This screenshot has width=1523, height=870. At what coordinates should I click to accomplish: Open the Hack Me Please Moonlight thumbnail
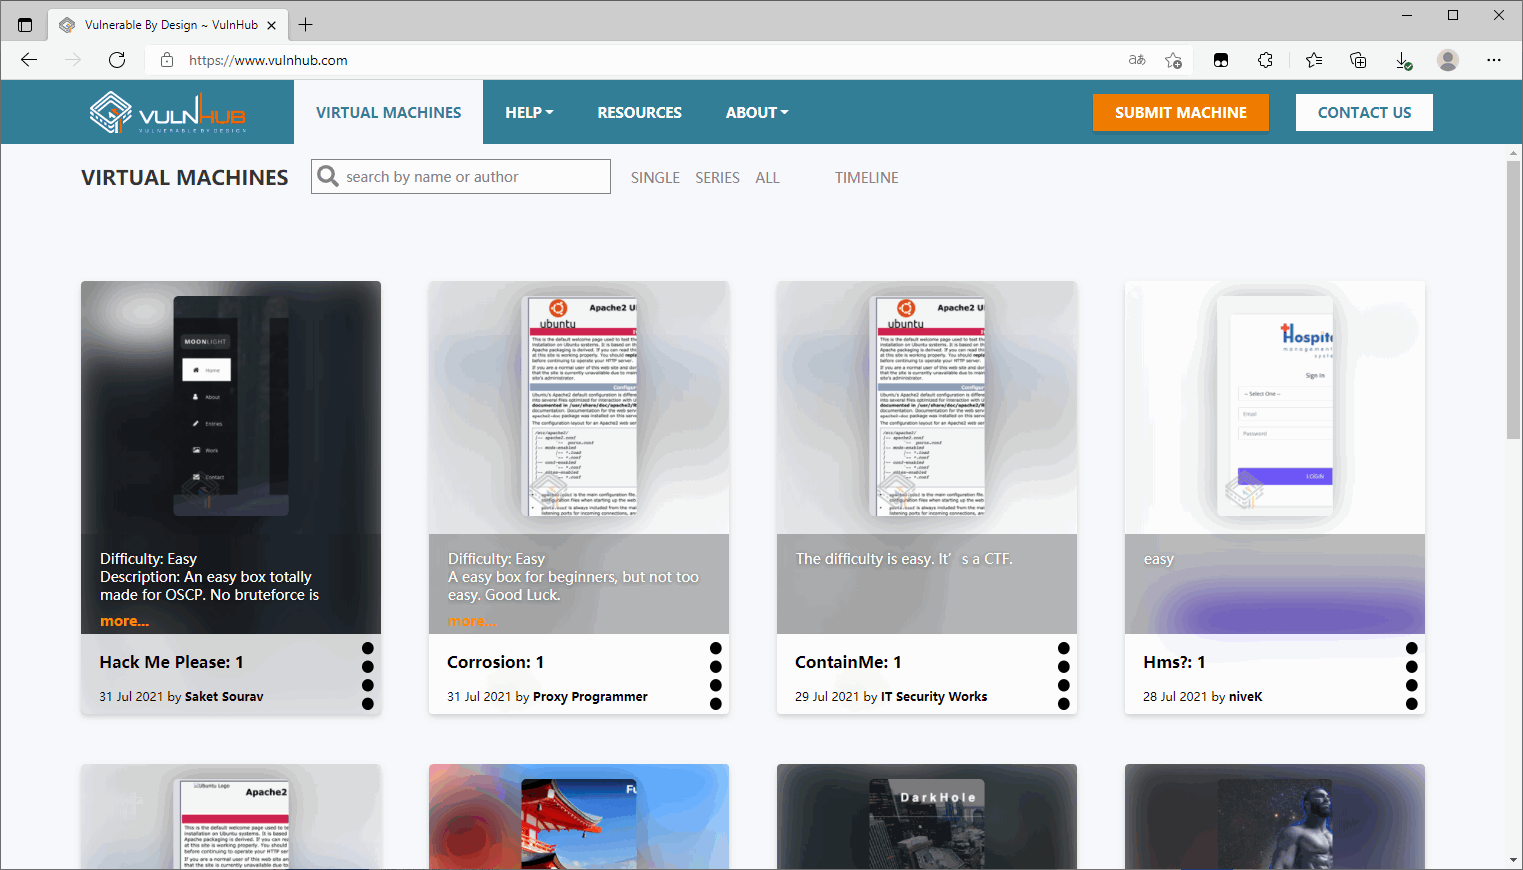tap(231, 407)
